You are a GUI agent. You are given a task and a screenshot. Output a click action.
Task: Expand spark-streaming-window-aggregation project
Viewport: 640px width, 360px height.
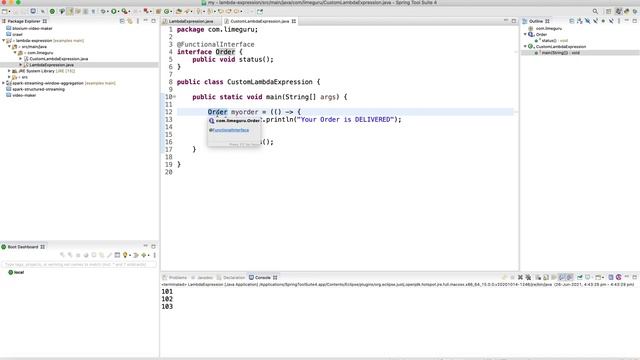(4, 83)
